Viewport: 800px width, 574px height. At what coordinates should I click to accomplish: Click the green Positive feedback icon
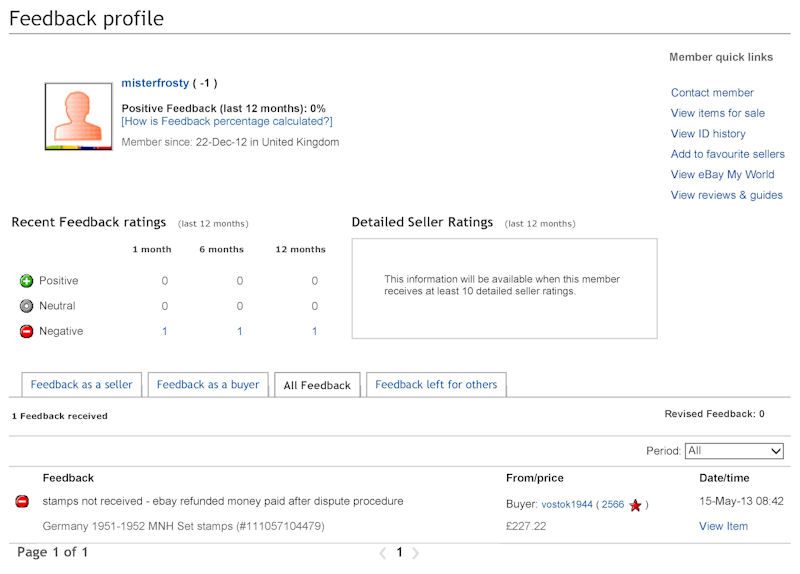(27, 281)
